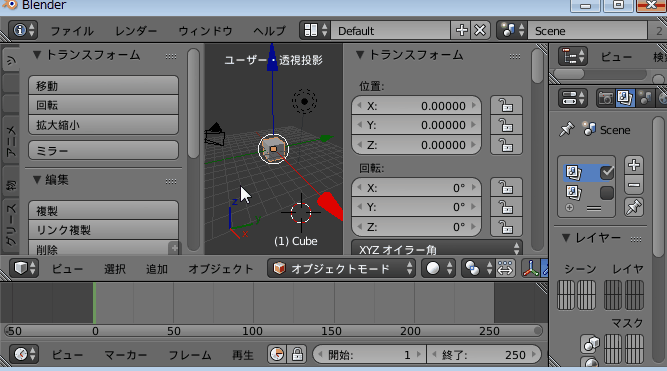Image resolution: width=667 pixels, height=371 pixels.
Task: Toggle lock for rotation Y
Action: (506, 207)
